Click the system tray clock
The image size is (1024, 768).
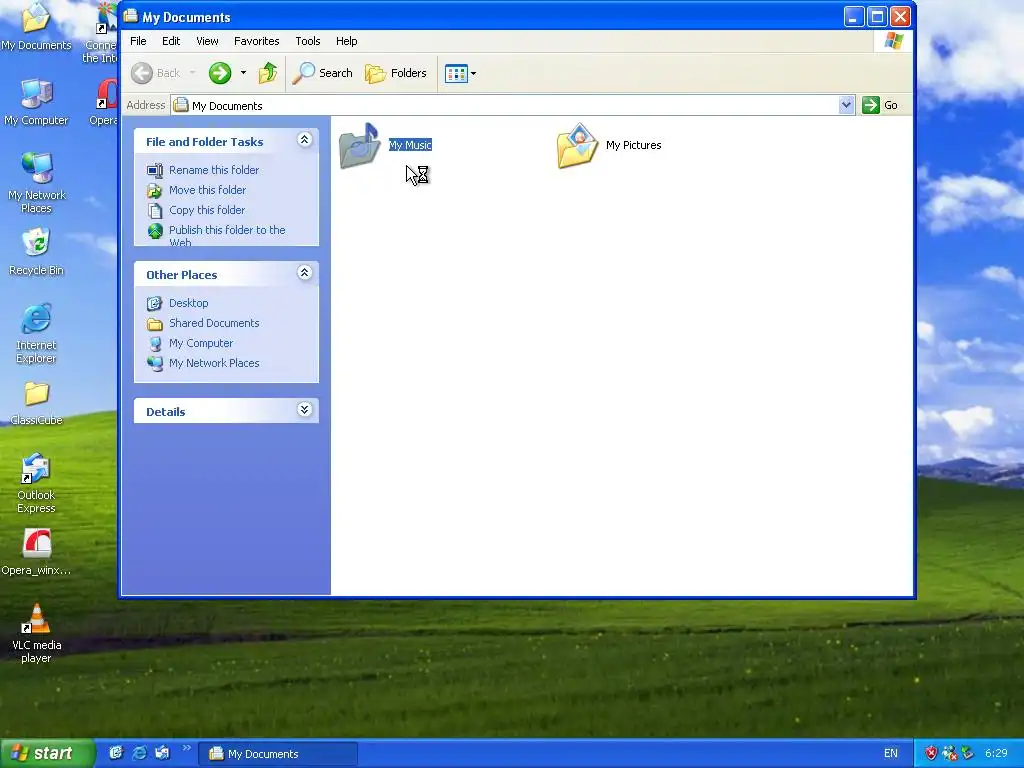pyautogui.click(x=997, y=754)
